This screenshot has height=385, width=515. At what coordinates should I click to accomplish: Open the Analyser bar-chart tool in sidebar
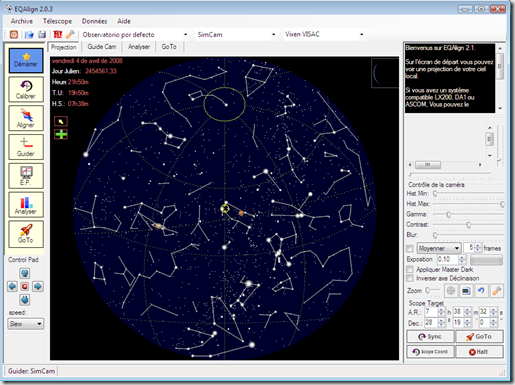(26, 204)
